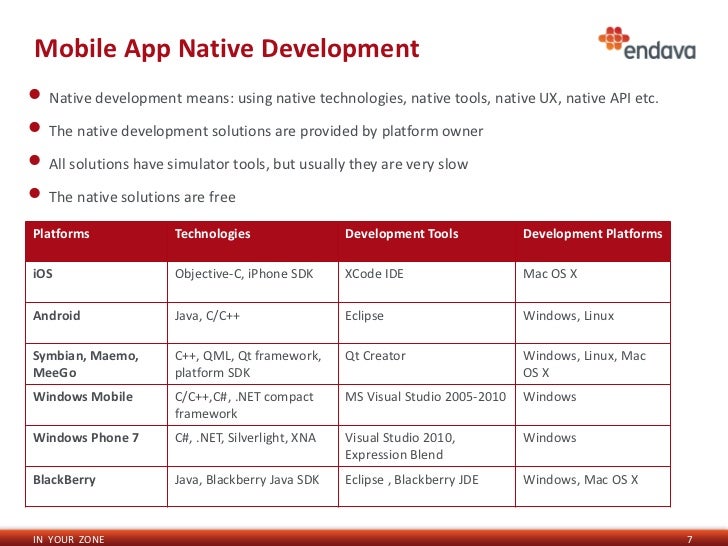Select the 'Windows Phone 7' platform cell
The image size is (728, 546).
pos(96,446)
